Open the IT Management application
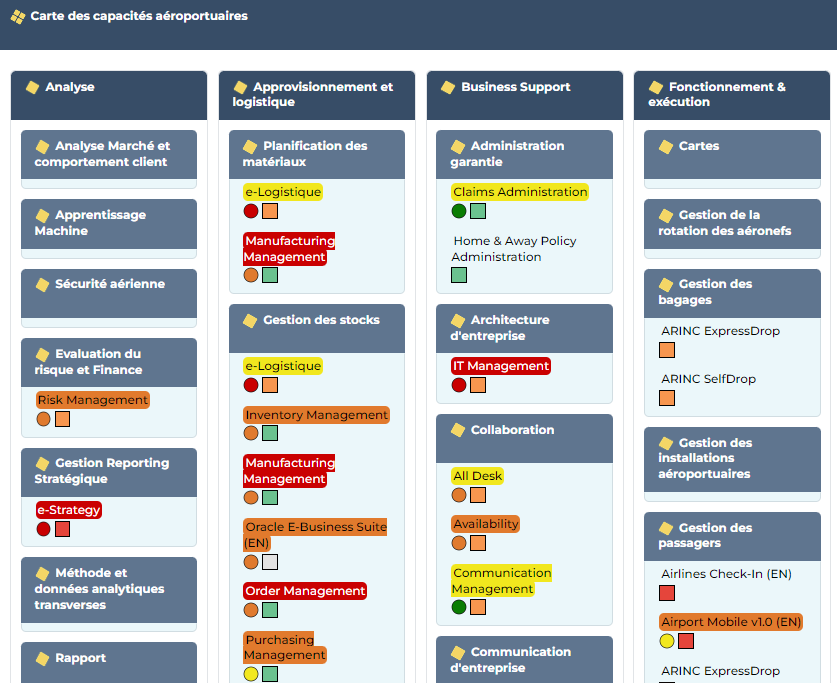The image size is (837, 683). pyautogui.click(x=501, y=366)
